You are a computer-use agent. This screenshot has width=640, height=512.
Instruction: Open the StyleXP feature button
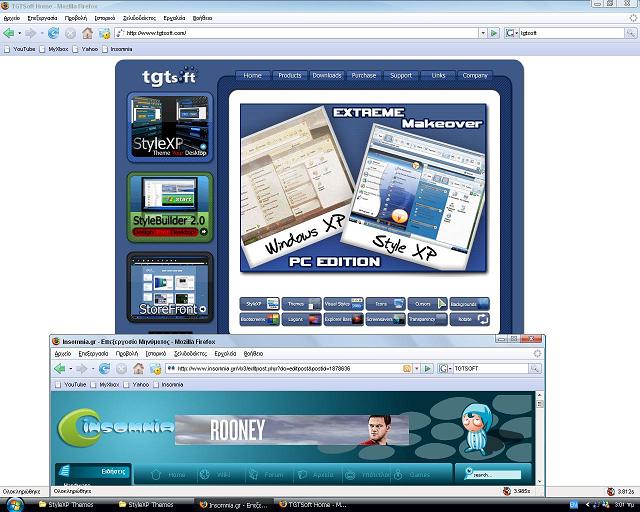tap(260, 304)
